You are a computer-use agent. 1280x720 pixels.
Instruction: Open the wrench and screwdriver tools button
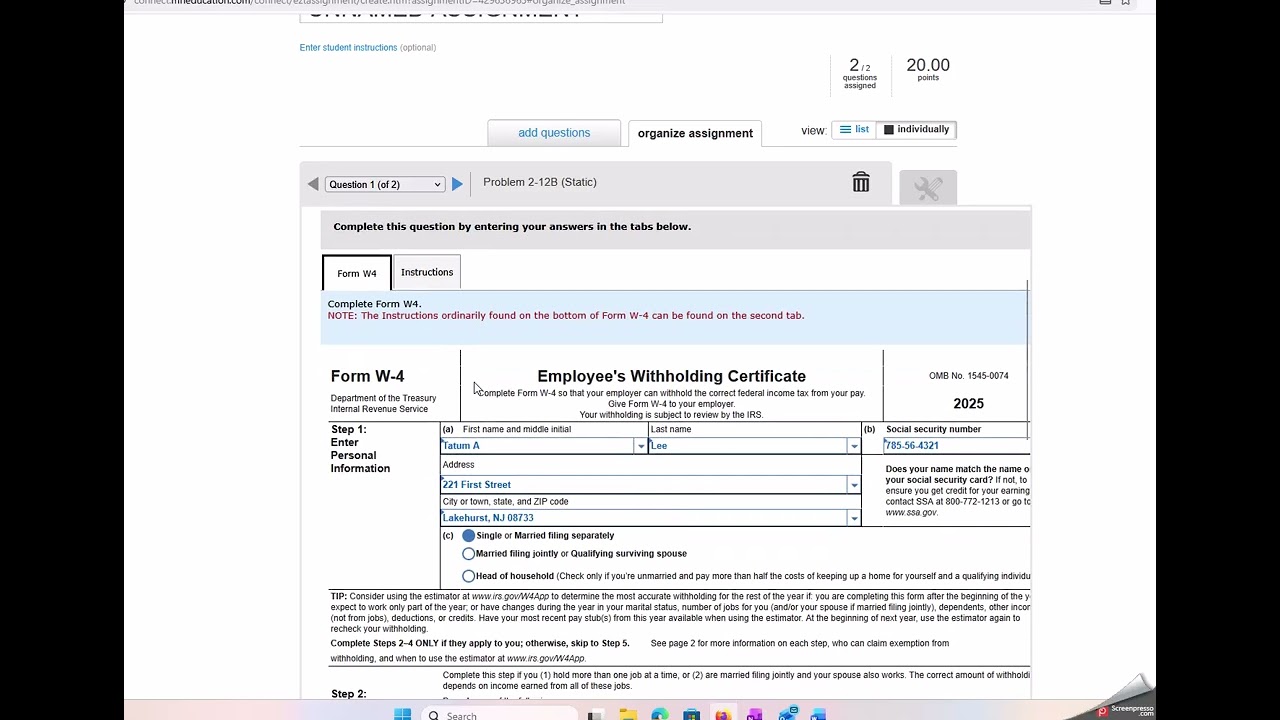[x=928, y=188]
